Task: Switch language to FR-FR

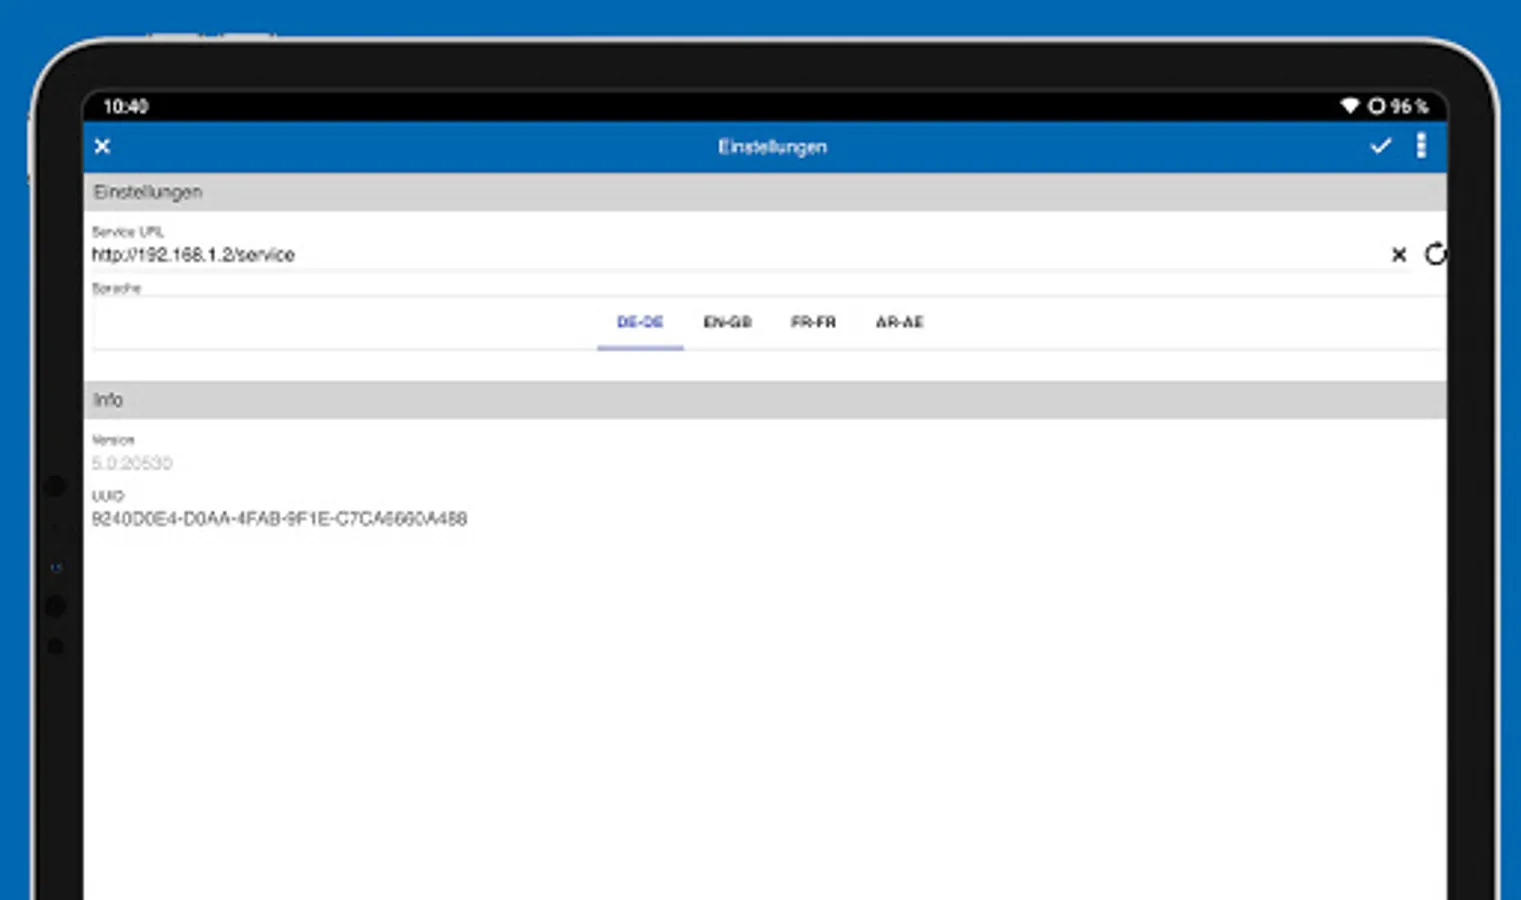Action: [813, 323]
